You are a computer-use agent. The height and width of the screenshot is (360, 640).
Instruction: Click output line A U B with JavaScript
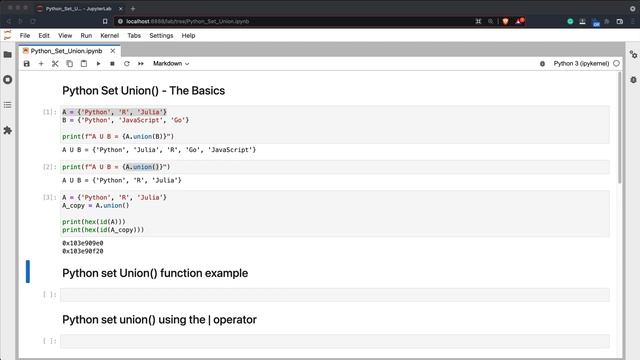[x=159, y=150]
